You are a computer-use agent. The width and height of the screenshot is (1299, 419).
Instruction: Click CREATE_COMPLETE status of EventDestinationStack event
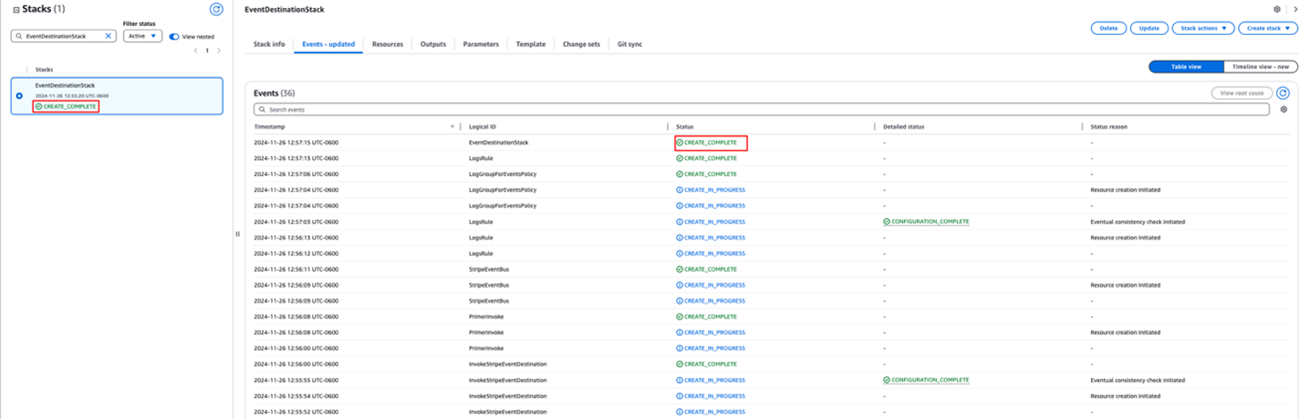[706, 142]
